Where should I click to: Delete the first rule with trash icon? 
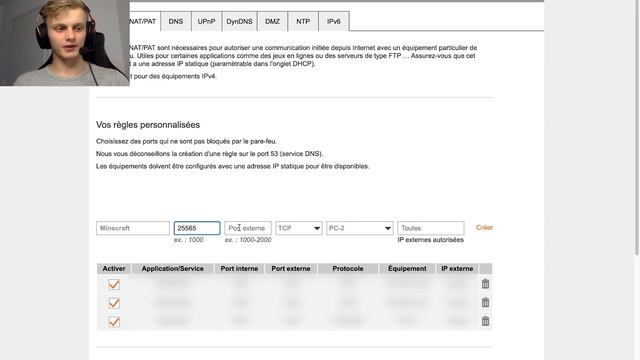[x=485, y=284]
